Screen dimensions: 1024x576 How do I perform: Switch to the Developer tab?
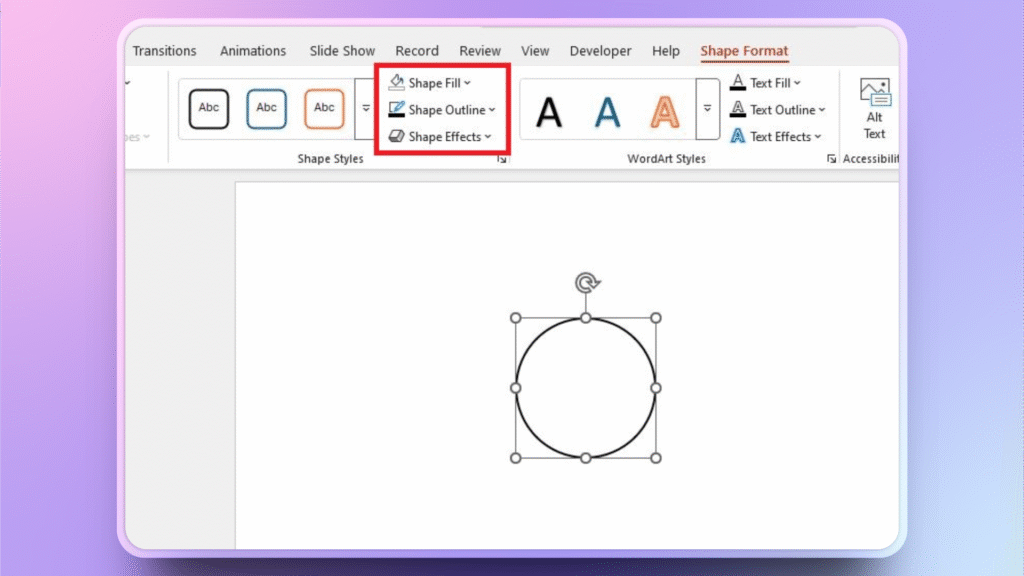pyautogui.click(x=600, y=50)
